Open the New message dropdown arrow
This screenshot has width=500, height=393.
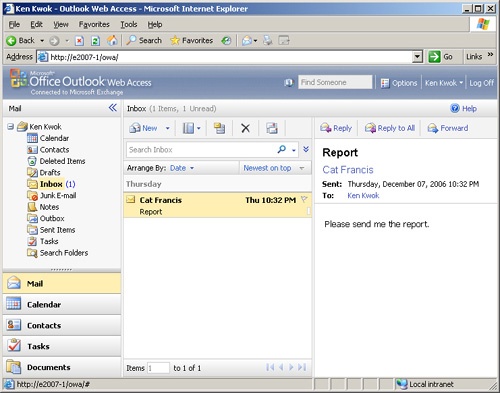[168, 128]
